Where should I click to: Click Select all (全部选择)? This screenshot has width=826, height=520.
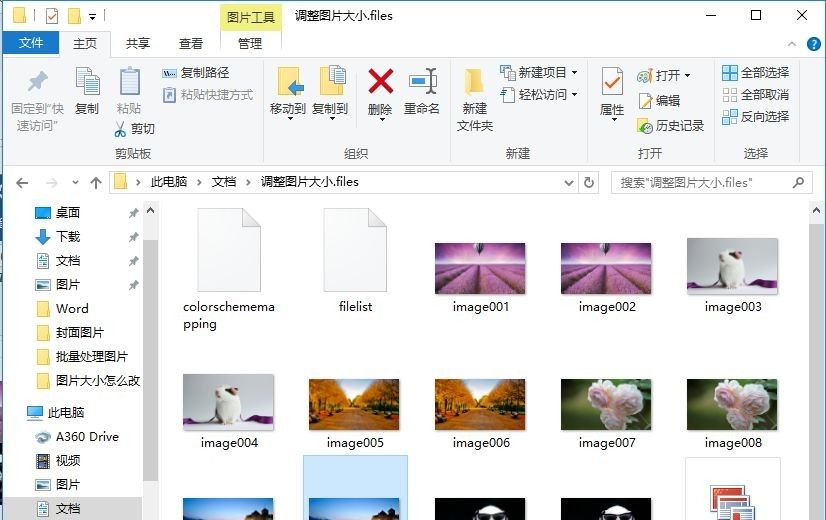[x=755, y=73]
